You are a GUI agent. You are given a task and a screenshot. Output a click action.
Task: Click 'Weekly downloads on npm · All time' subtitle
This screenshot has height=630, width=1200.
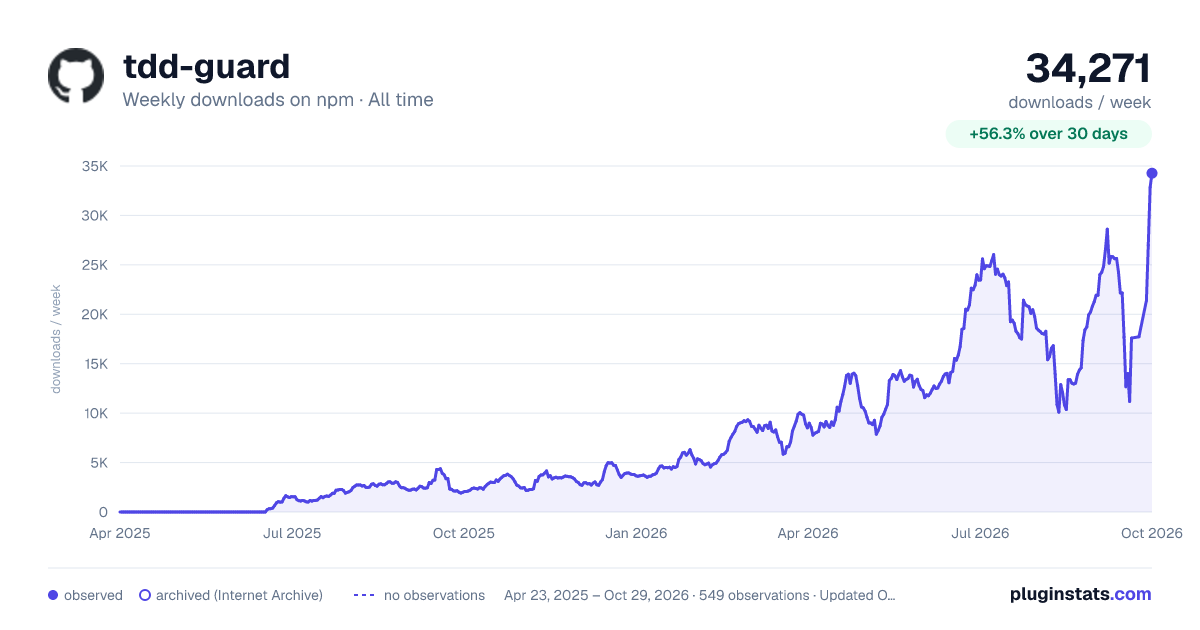(278, 100)
